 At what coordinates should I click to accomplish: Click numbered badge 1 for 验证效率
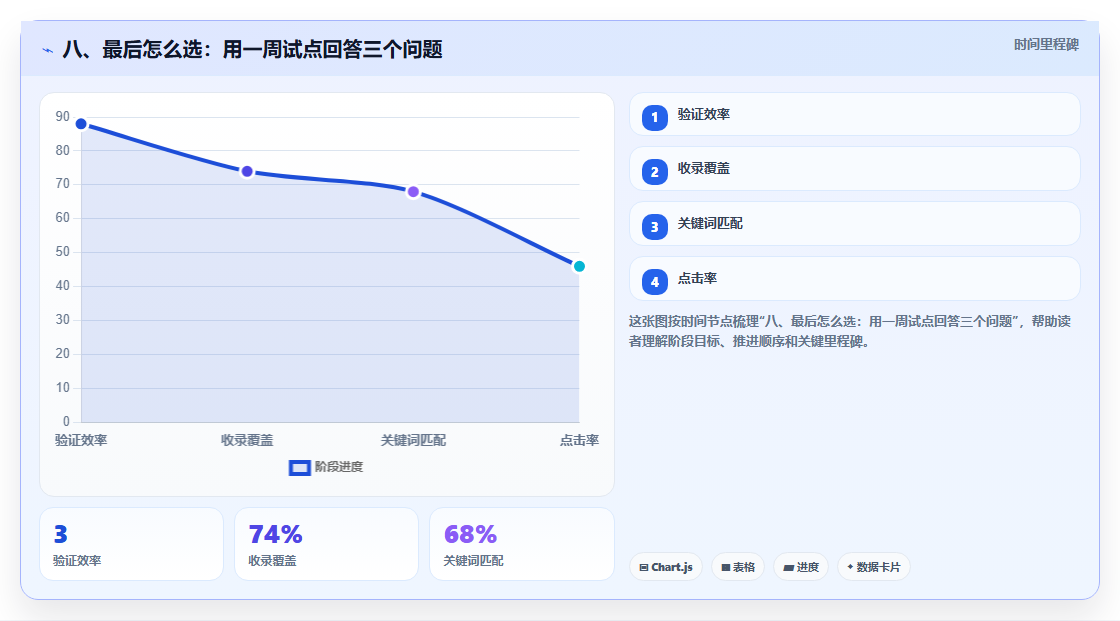pos(654,118)
